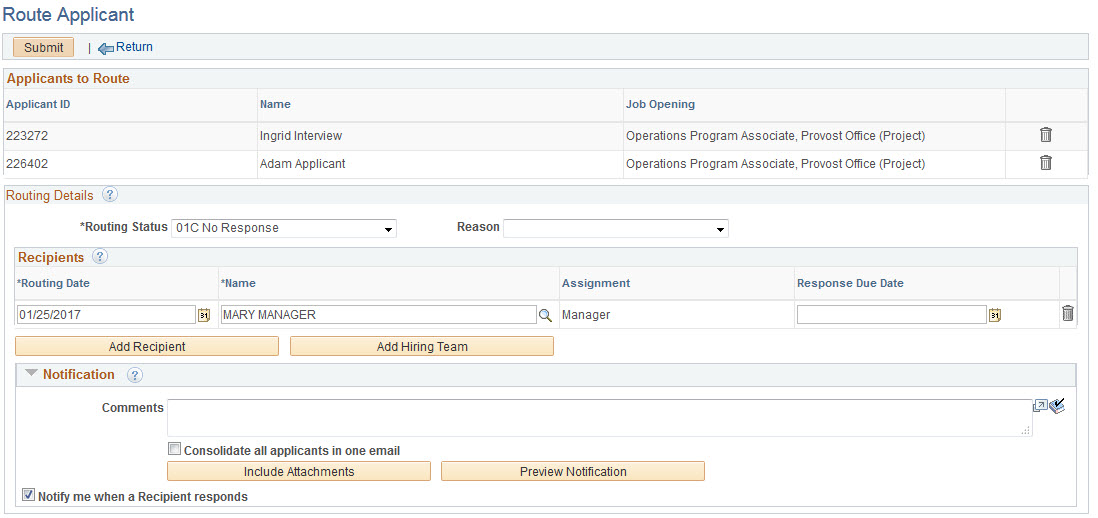
Task: Run spell check on Comments
Action: [x=1057, y=405]
